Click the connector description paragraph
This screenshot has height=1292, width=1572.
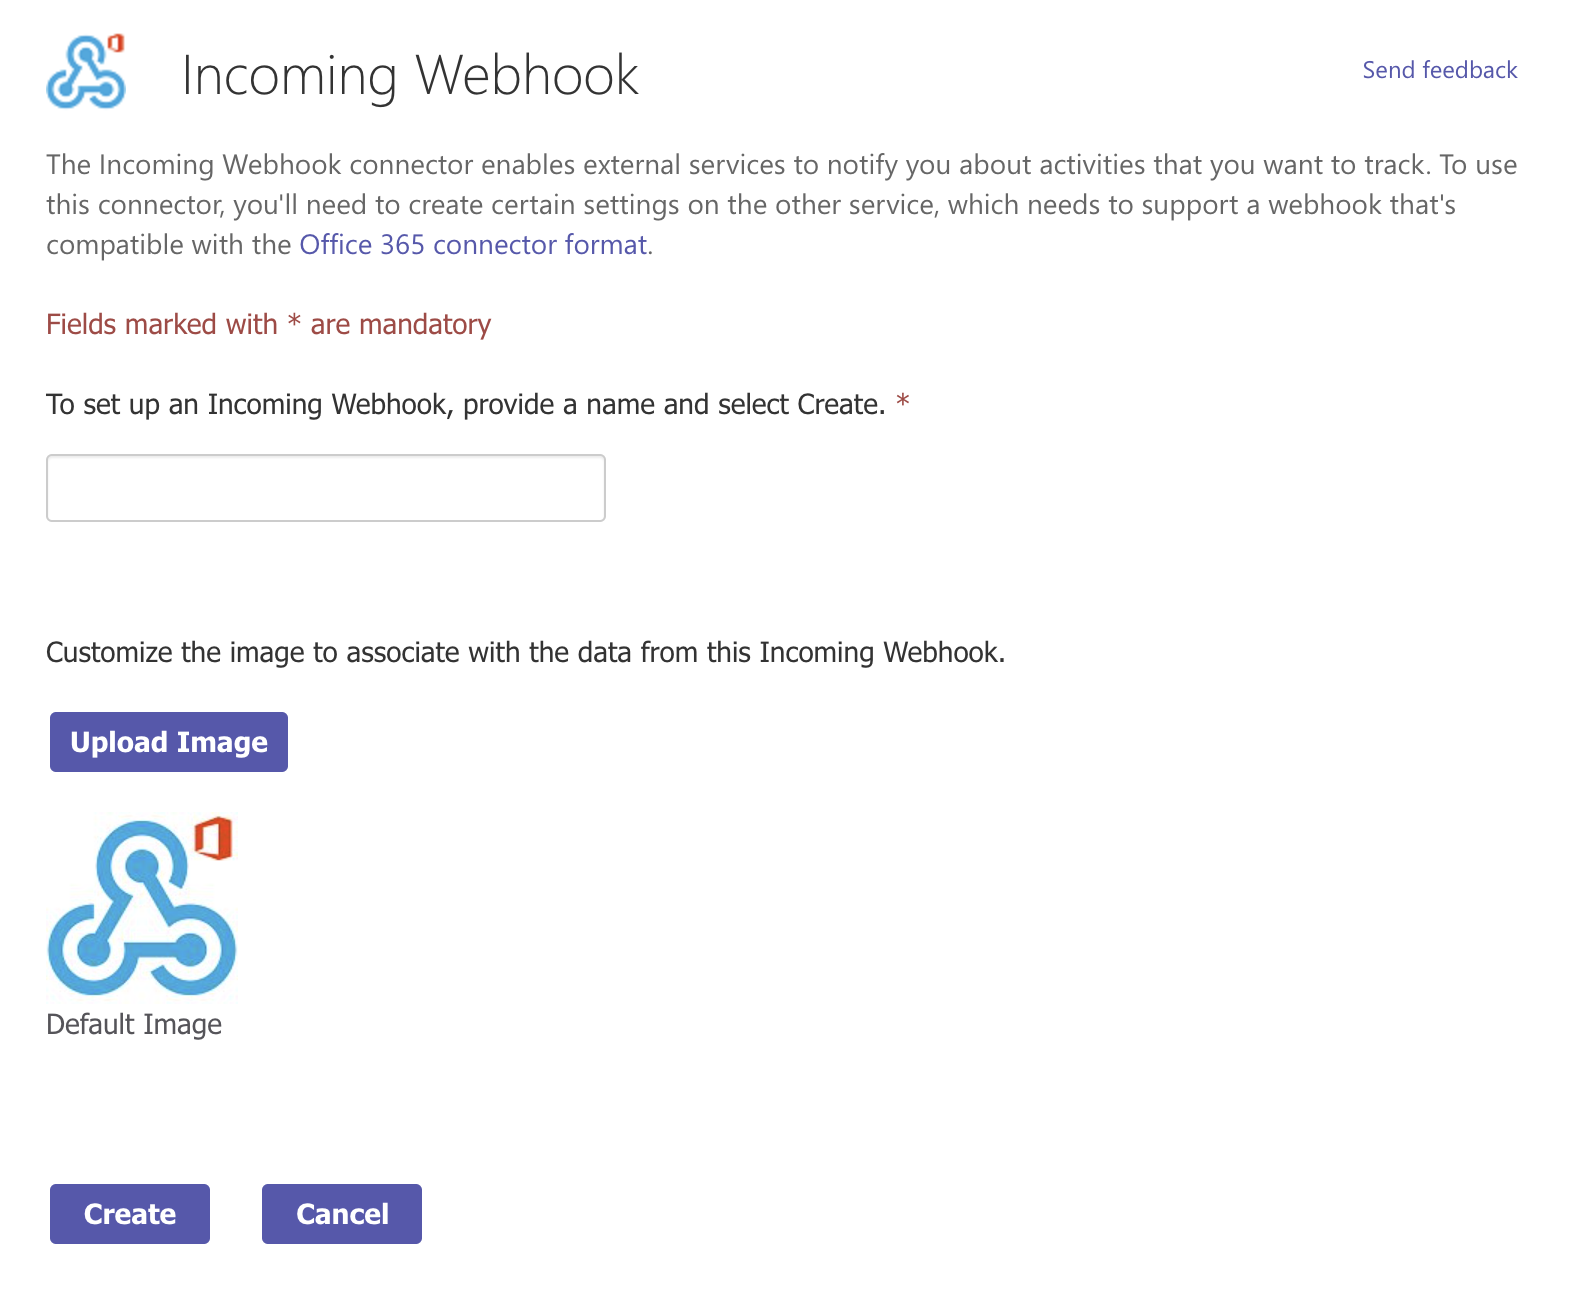click(x=780, y=203)
